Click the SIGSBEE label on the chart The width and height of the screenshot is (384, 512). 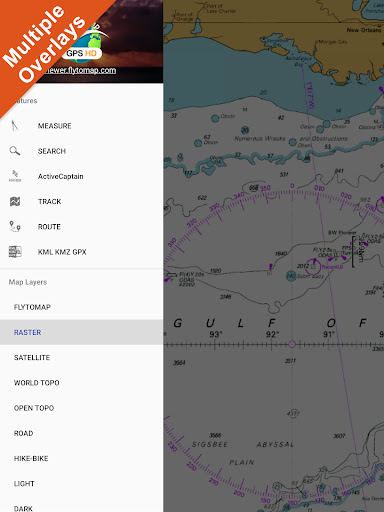(x=210, y=444)
